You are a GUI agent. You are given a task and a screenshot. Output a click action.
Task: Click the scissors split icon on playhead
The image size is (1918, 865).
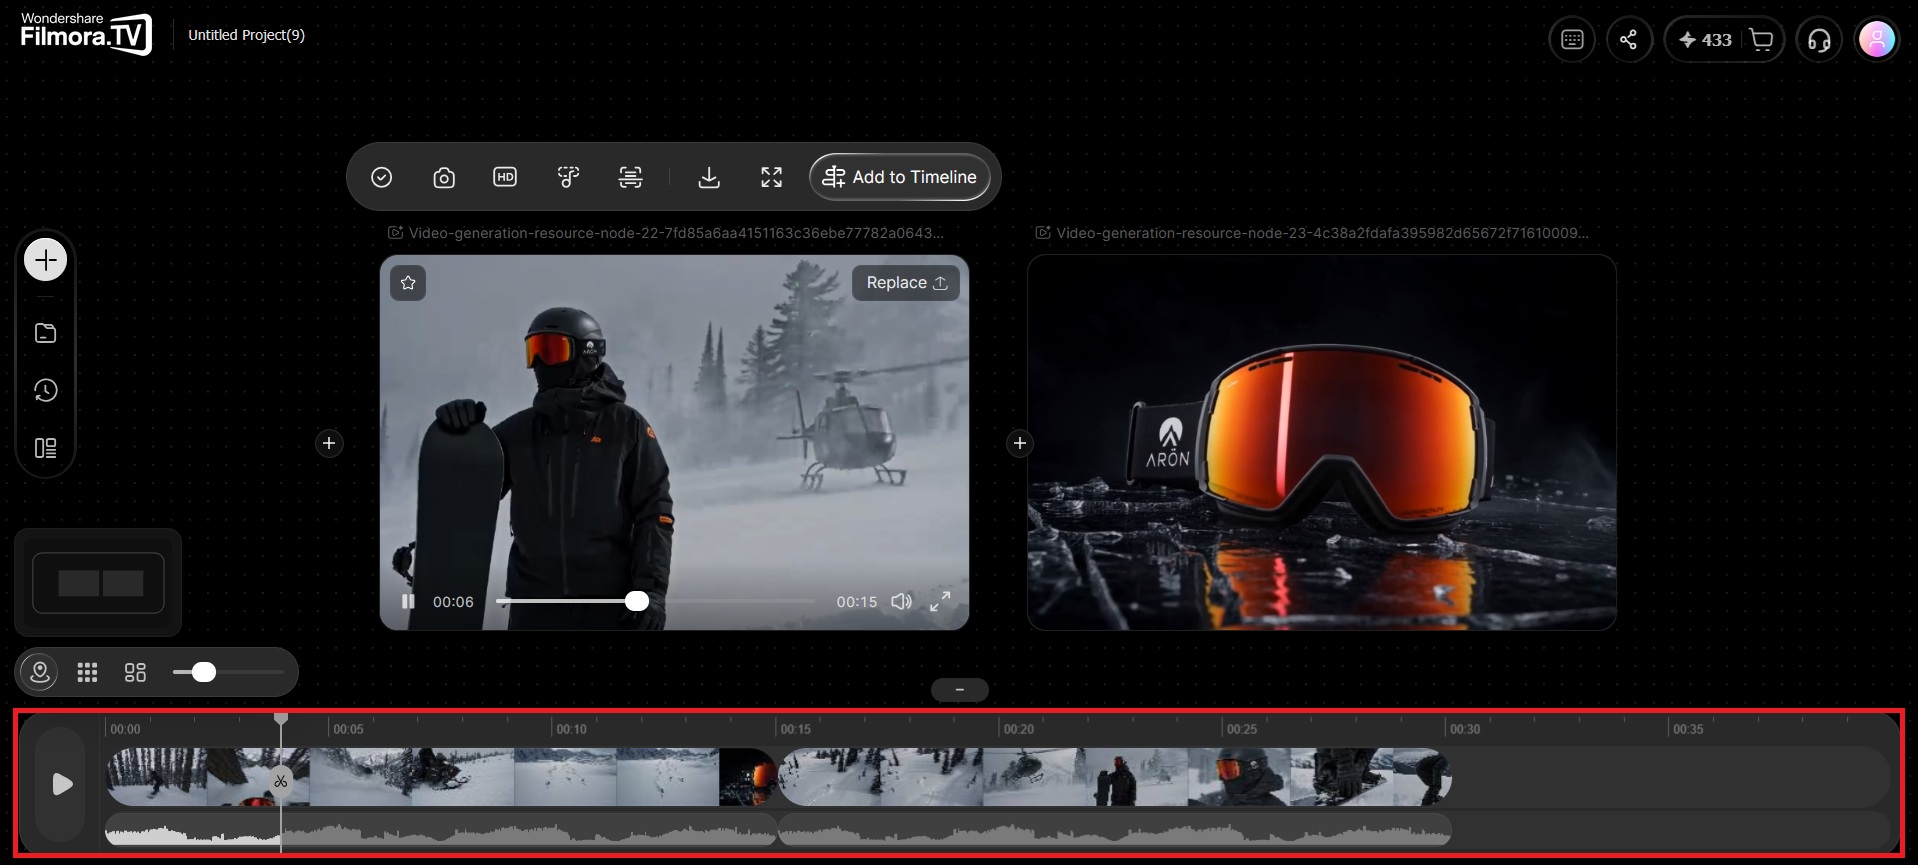tap(281, 781)
